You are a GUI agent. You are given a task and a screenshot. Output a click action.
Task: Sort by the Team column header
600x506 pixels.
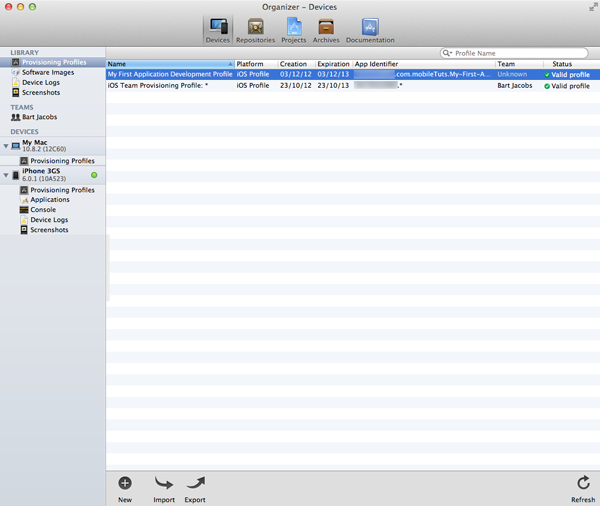coord(519,64)
